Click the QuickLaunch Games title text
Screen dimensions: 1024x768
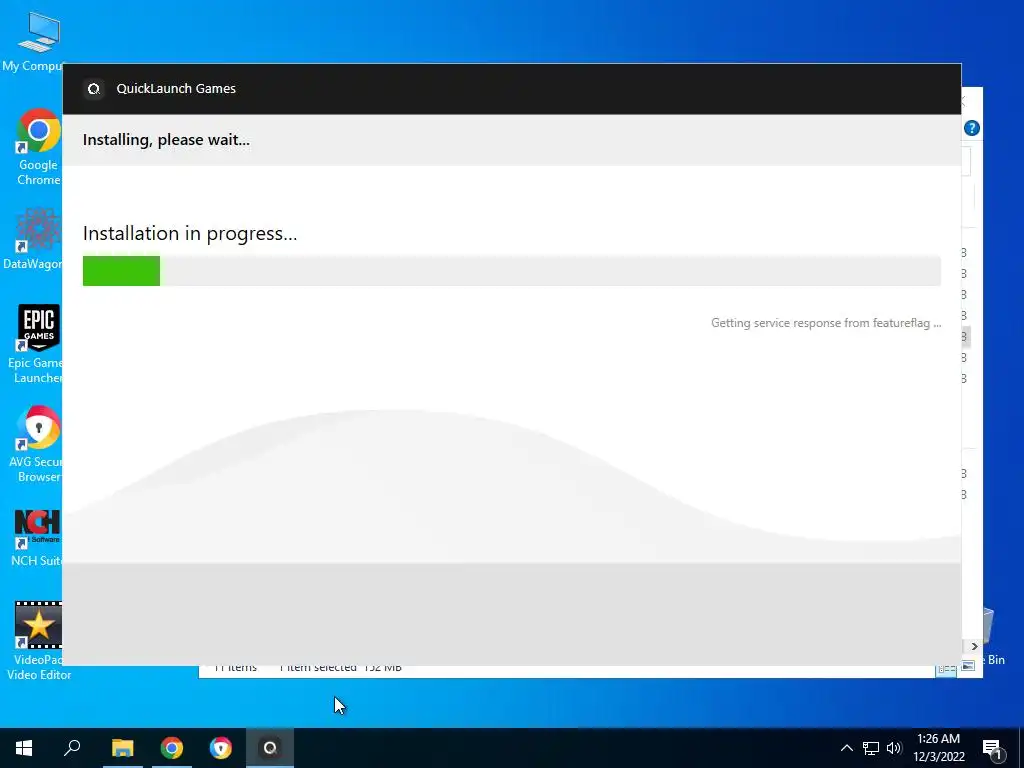(176, 89)
